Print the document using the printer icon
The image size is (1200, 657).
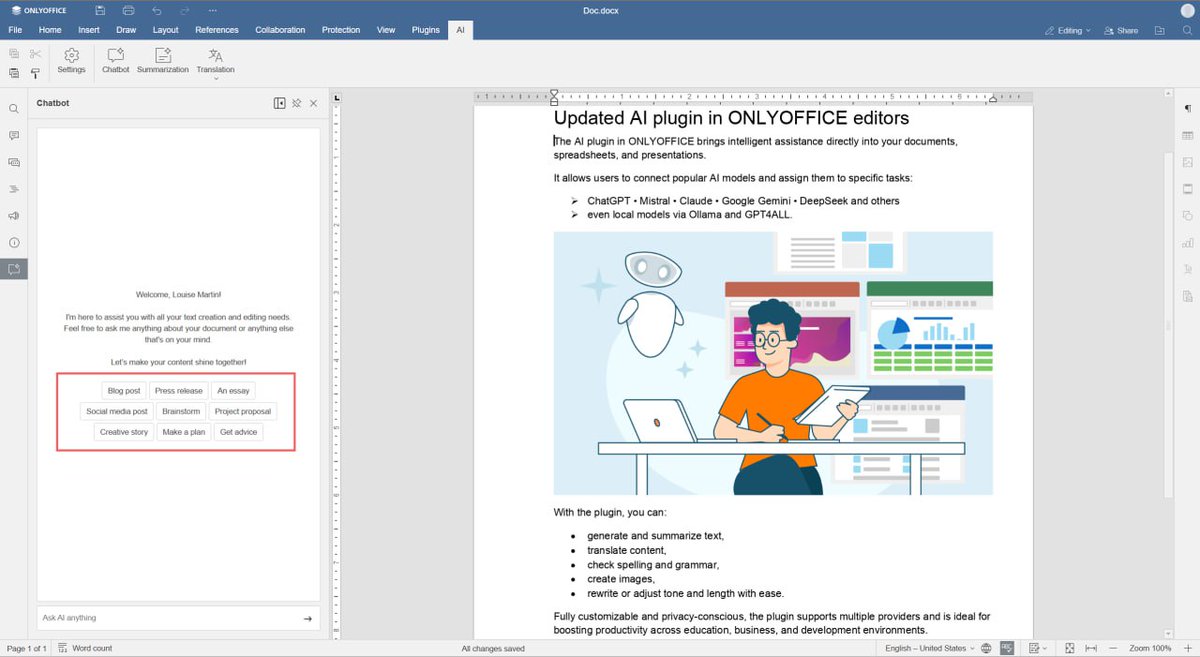[128, 10]
